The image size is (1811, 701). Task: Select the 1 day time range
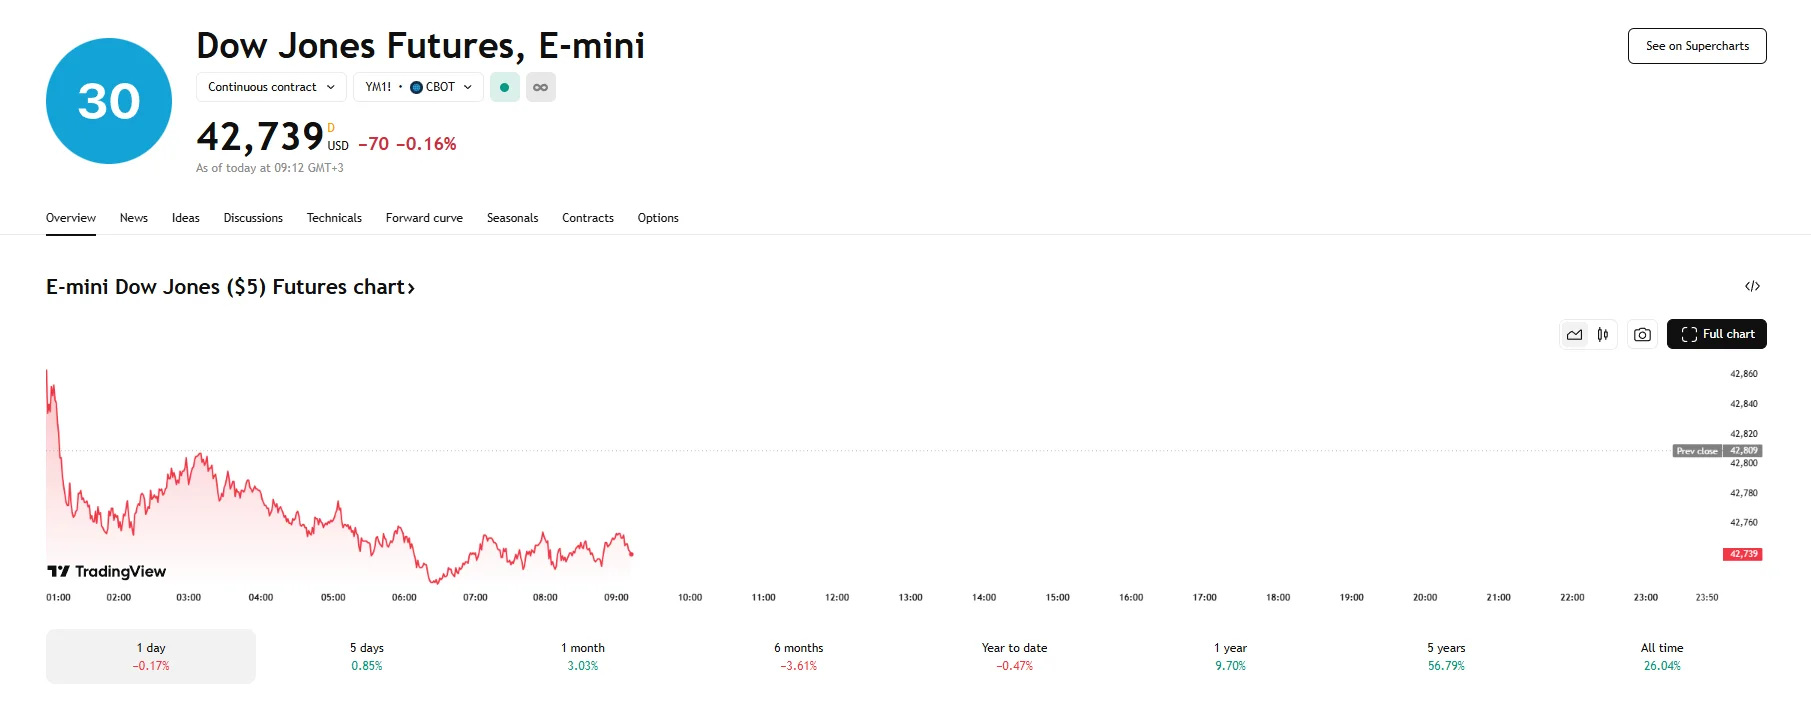(x=151, y=656)
